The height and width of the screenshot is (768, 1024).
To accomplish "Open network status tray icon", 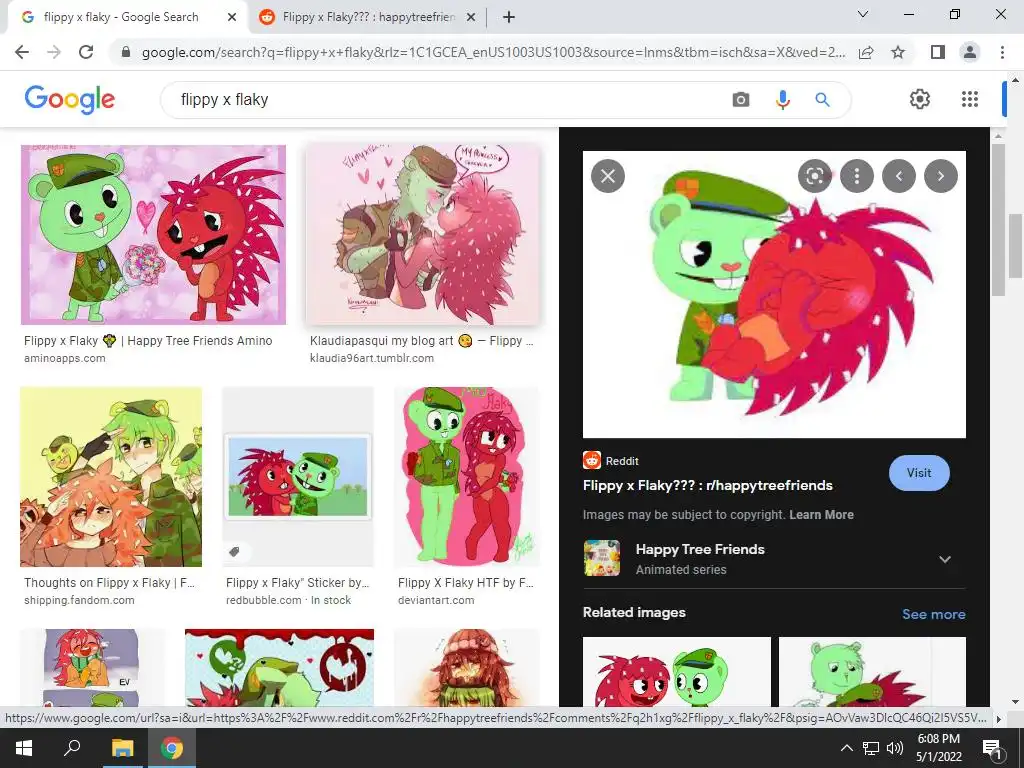I will click(871, 748).
